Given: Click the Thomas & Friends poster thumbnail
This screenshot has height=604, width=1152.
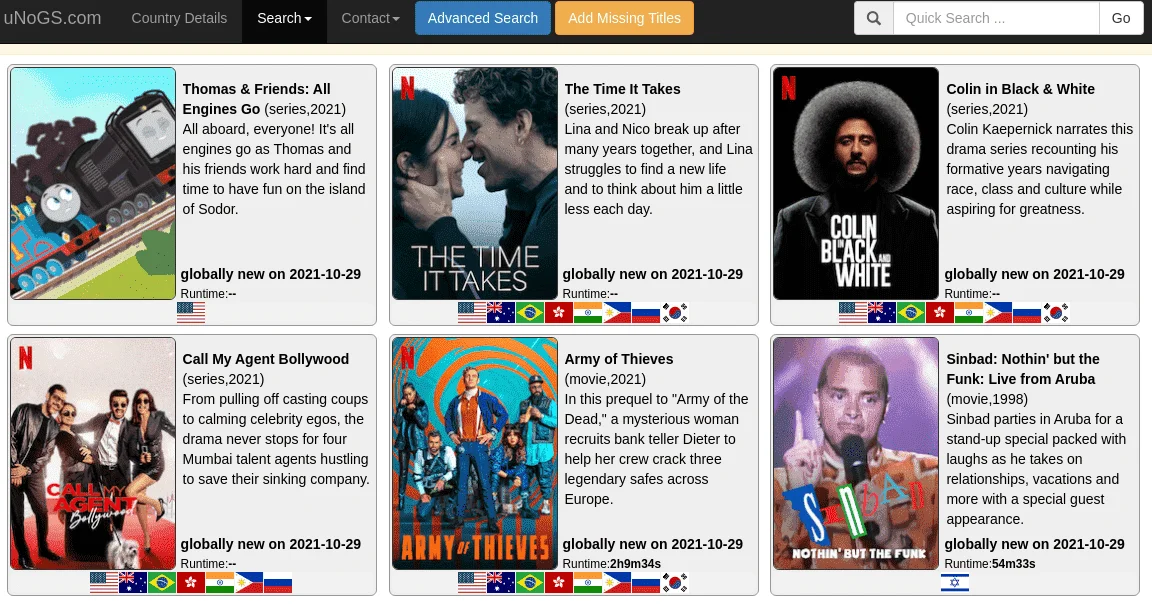Looking at the screenshot, I should tap(93, 184).
